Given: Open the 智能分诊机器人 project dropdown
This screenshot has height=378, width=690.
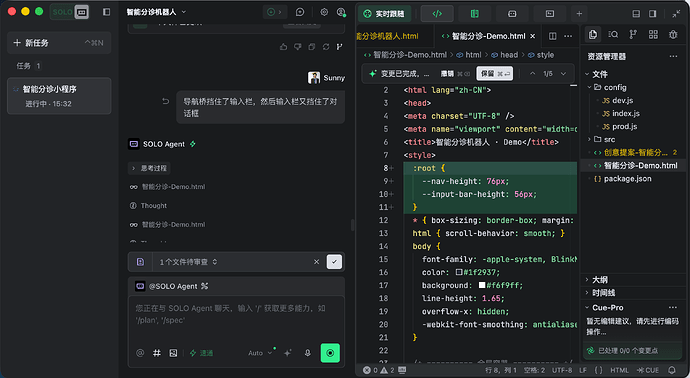Looking at the screenshot, I should tap(156, 12).
